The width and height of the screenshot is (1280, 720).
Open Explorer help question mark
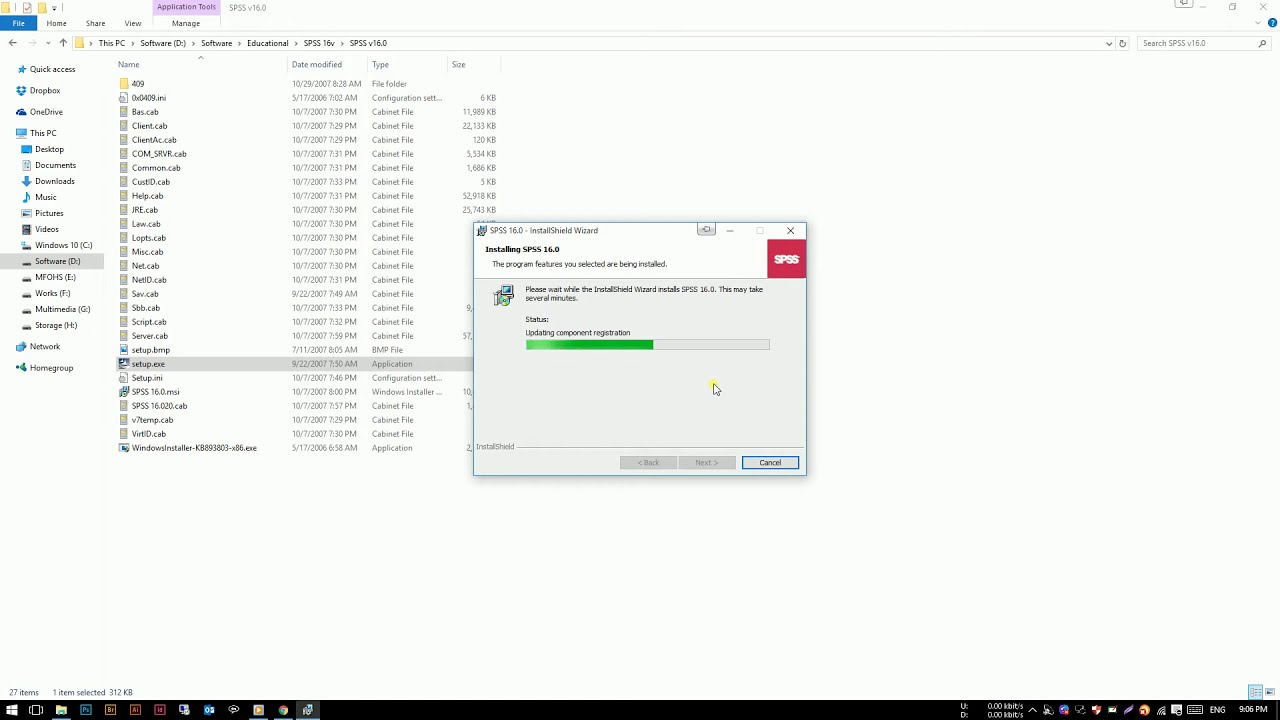tap(1272, 23)
